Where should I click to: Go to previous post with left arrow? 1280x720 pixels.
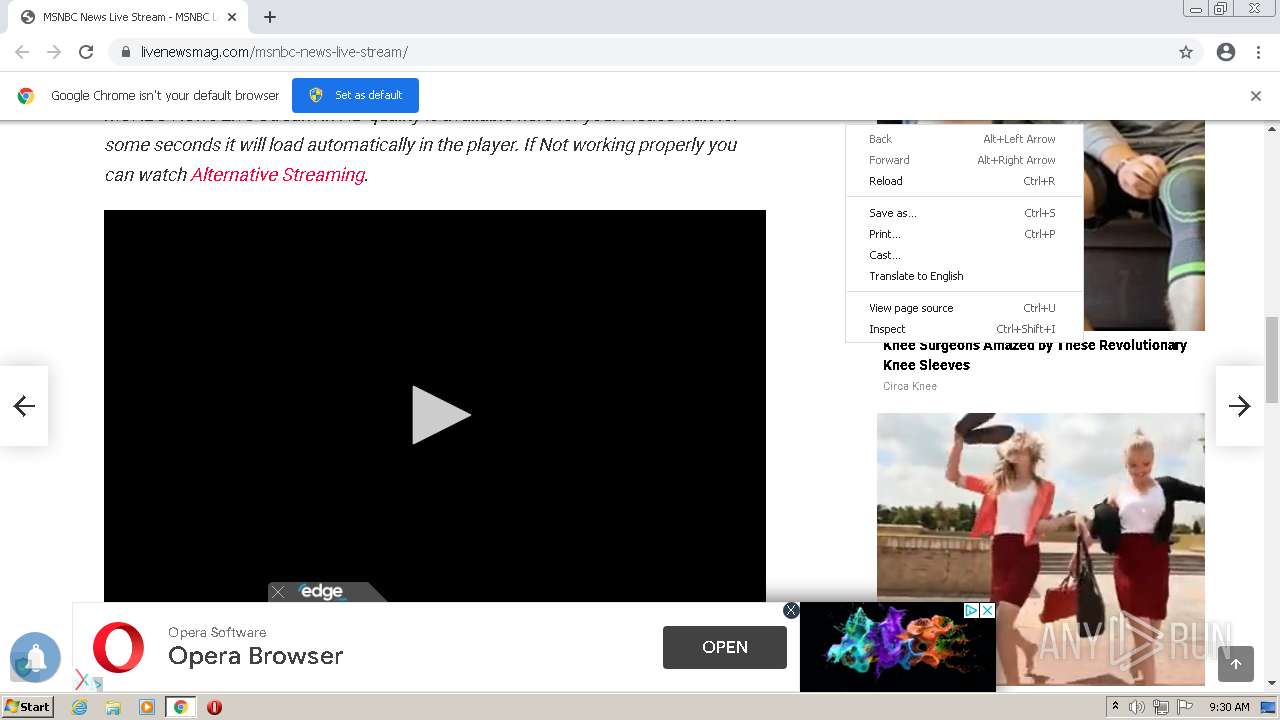coord(24,405)
